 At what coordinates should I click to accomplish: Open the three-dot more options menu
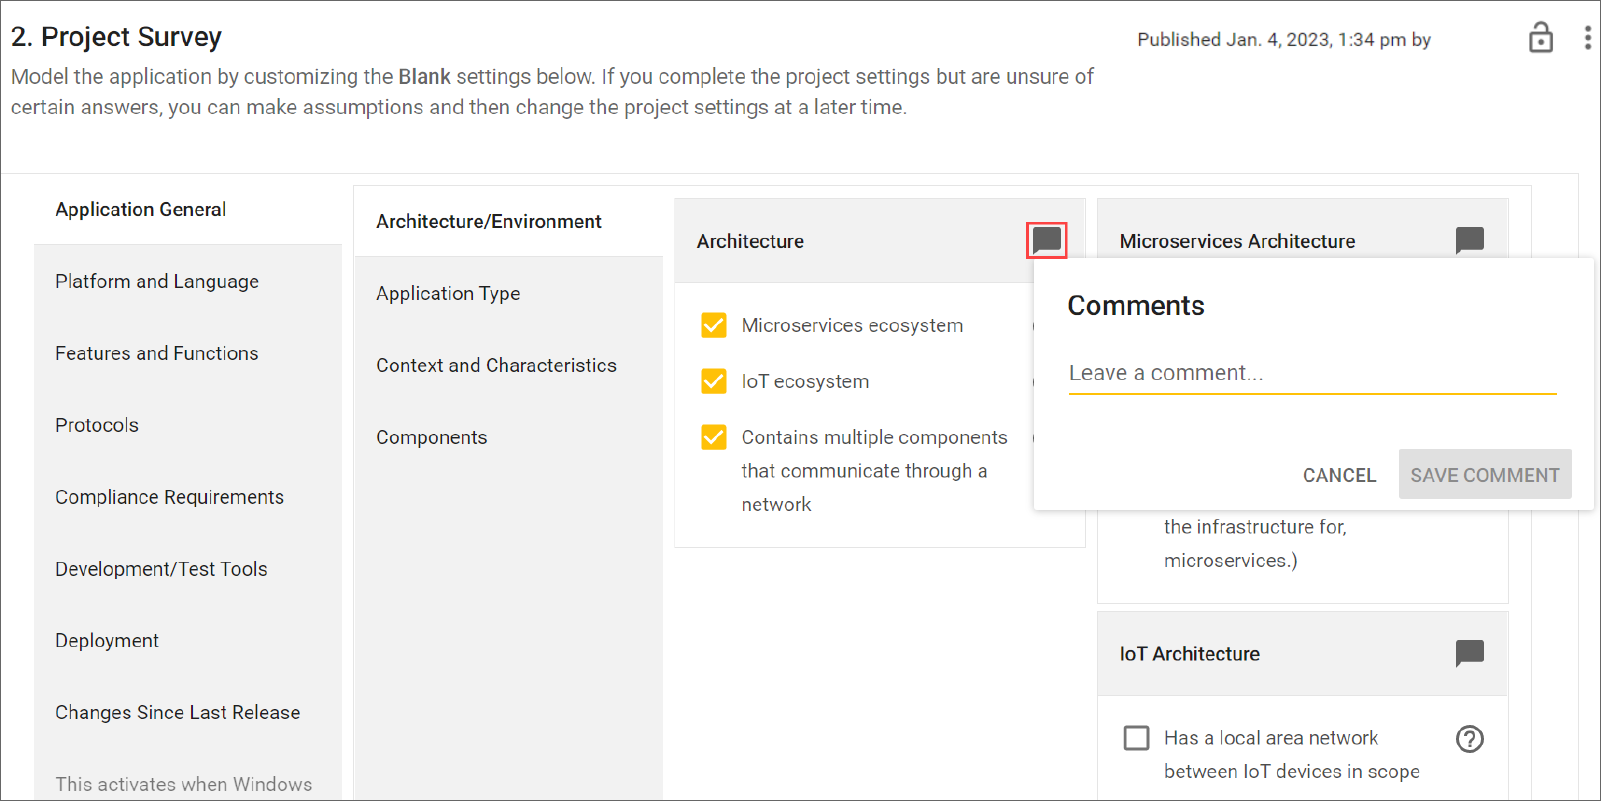pos(1587,38)
